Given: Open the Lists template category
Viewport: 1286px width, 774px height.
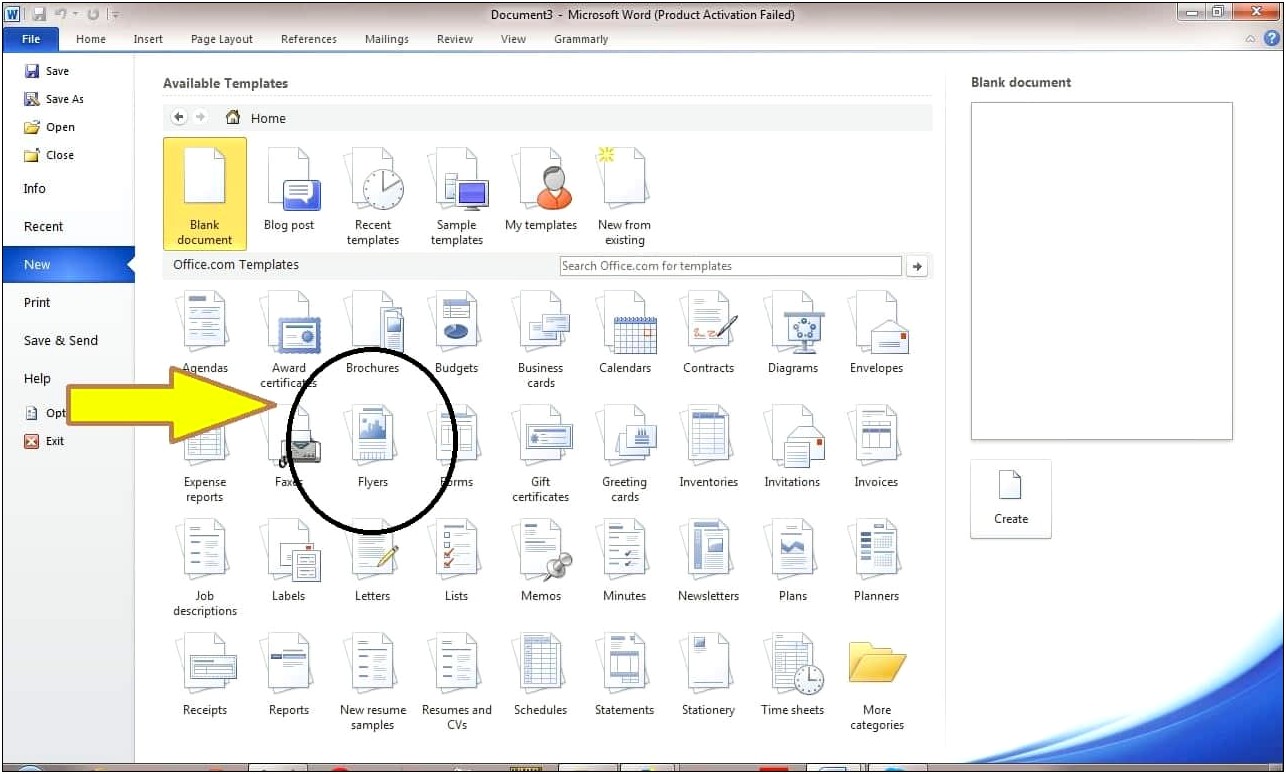Looking at the screenshot, I should click(x=456, y=561).
